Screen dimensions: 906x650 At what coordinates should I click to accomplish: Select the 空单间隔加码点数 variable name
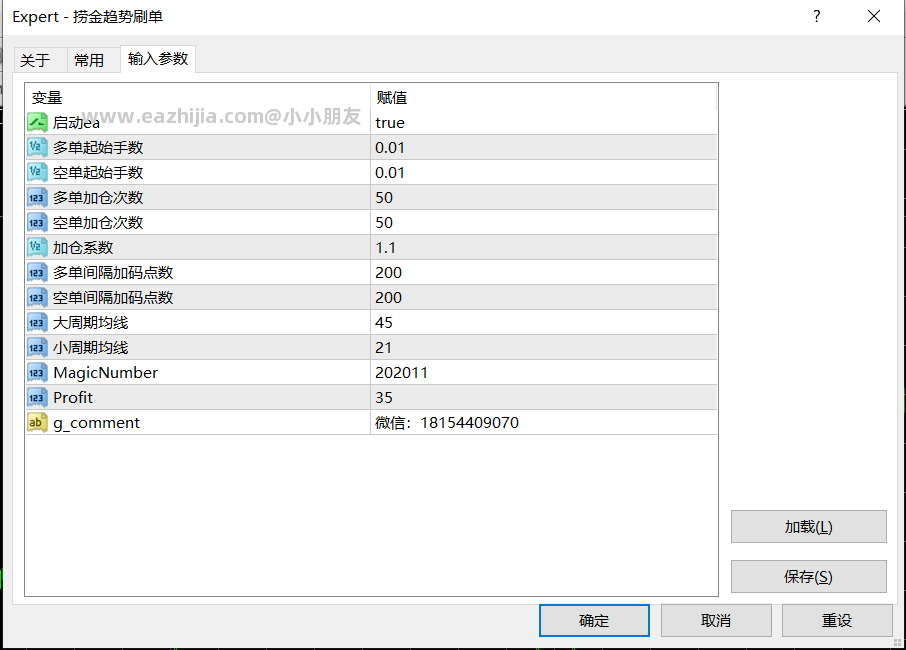coord(113,298)
